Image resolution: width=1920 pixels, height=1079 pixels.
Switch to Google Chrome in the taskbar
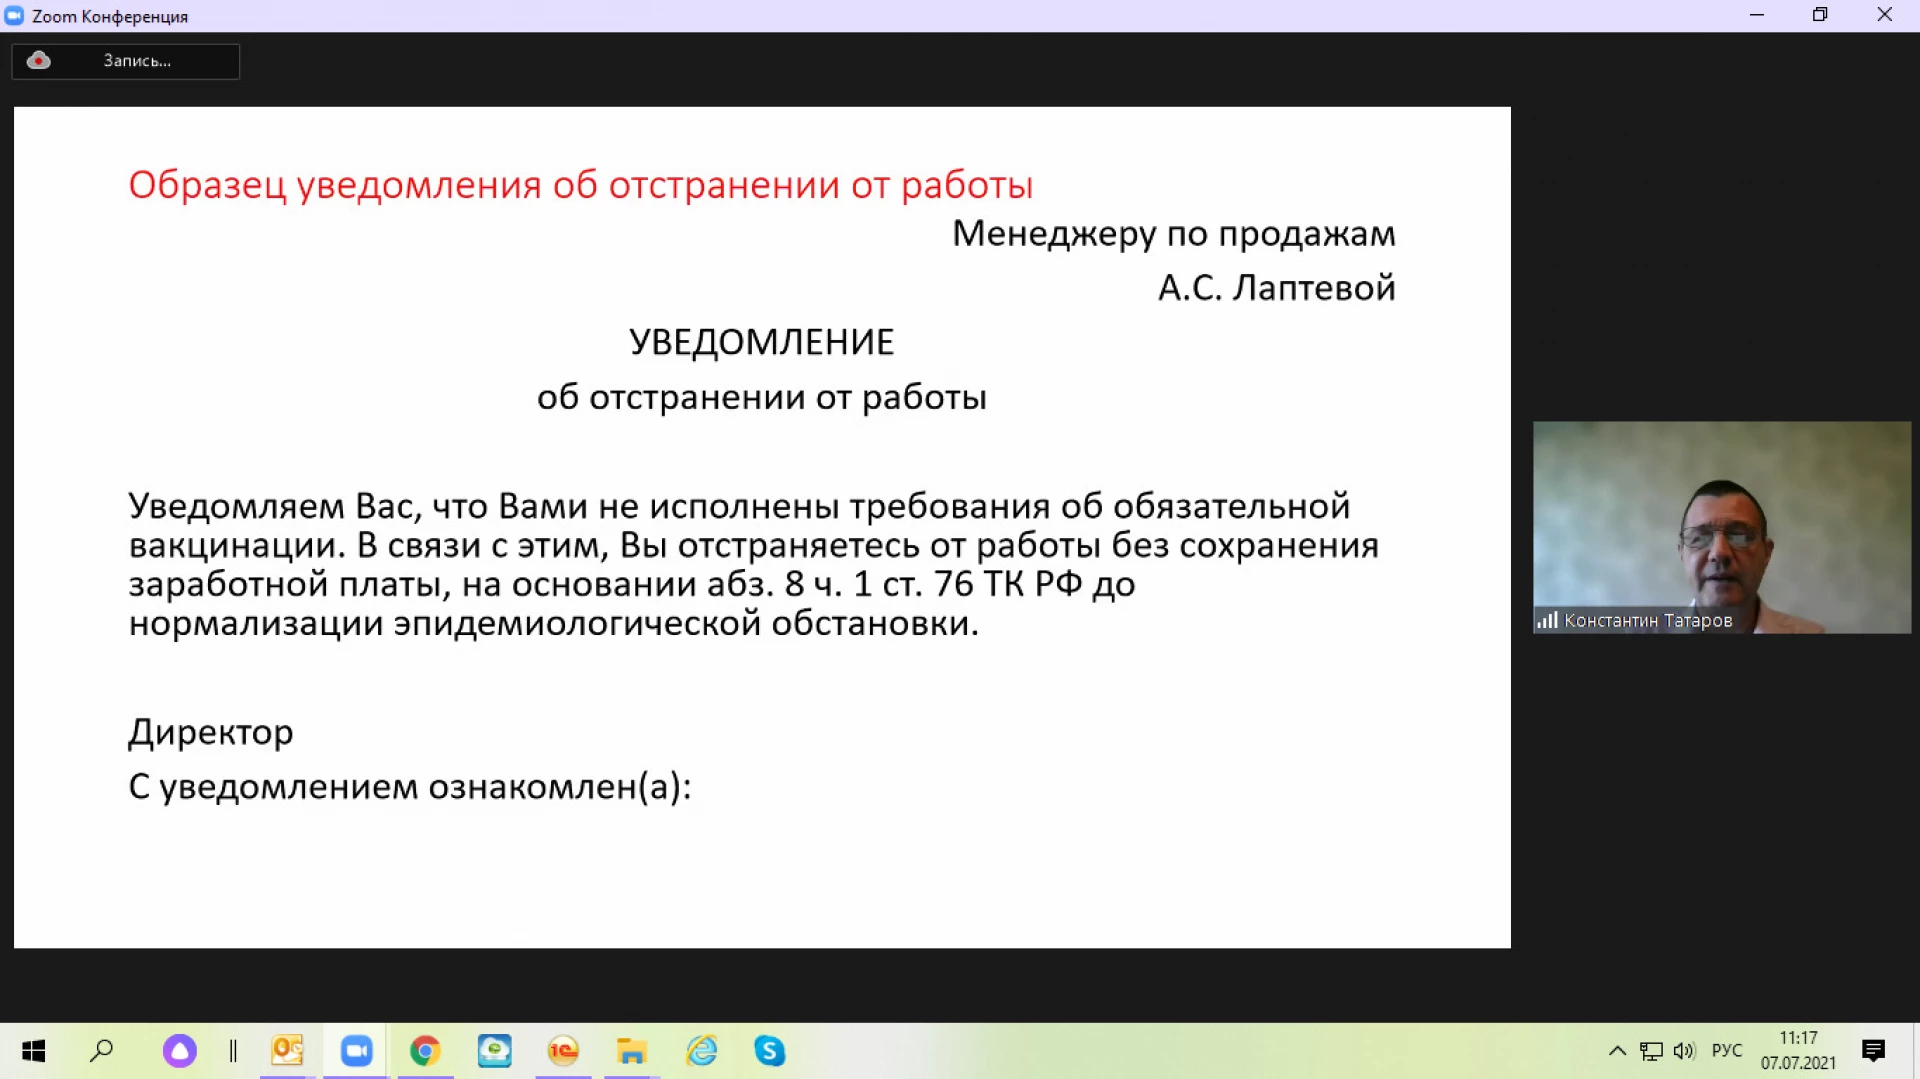(x=425, y=1051)
